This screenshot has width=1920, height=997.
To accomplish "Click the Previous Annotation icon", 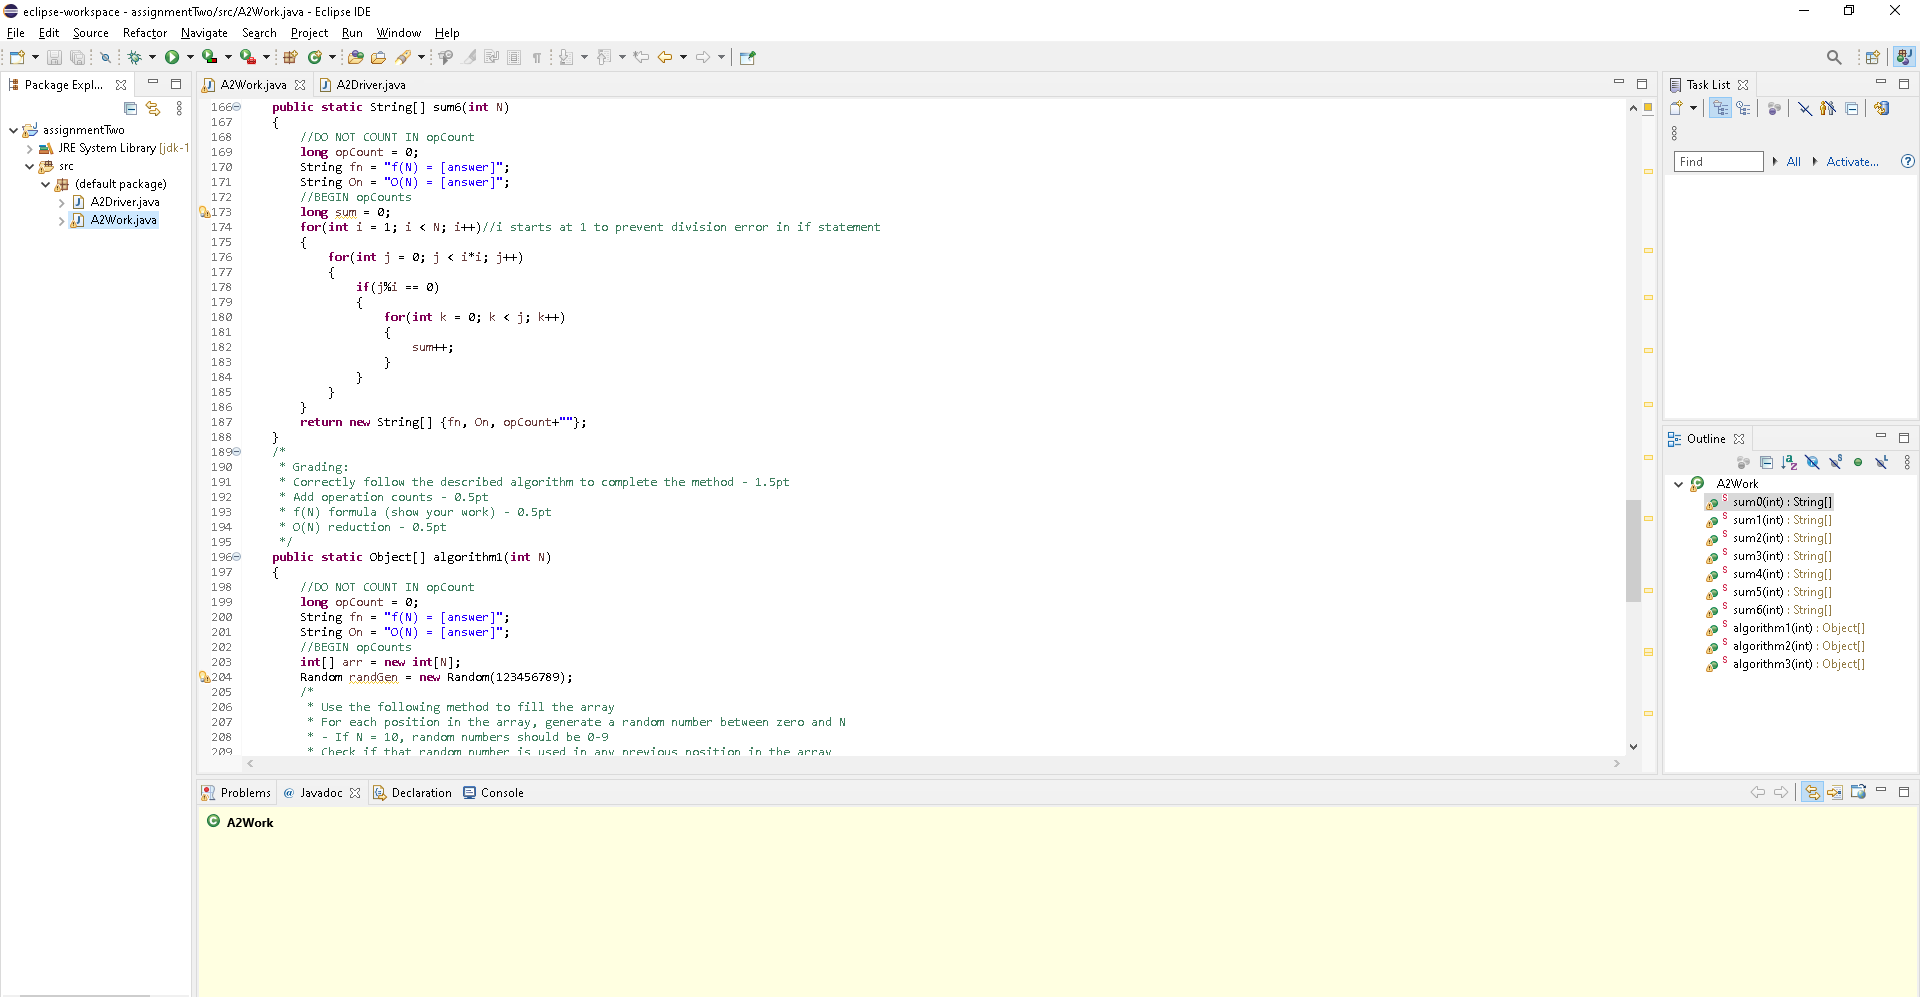I will pos(604,57).
